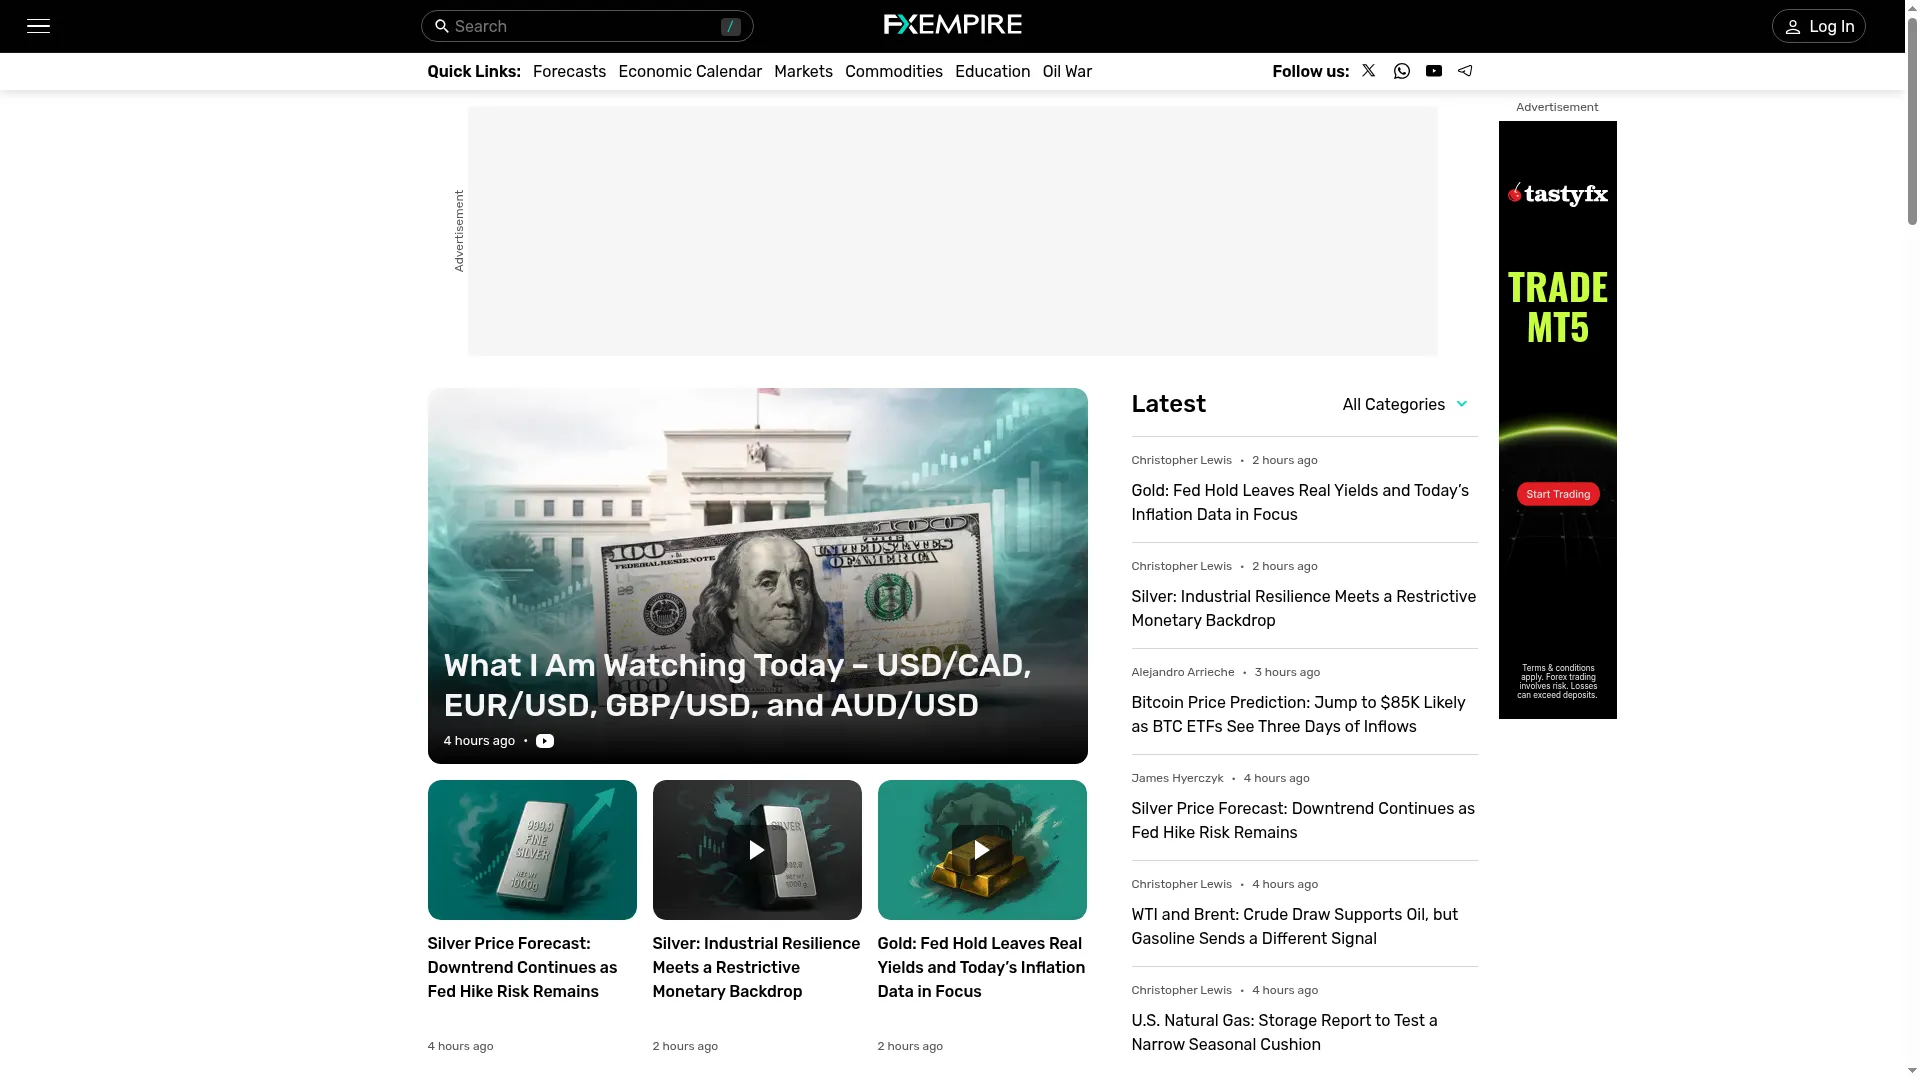Open the hamburger menu icon
This screenshot has height=1080, width=1920.
pyautogui.click(x=38, y=26)
